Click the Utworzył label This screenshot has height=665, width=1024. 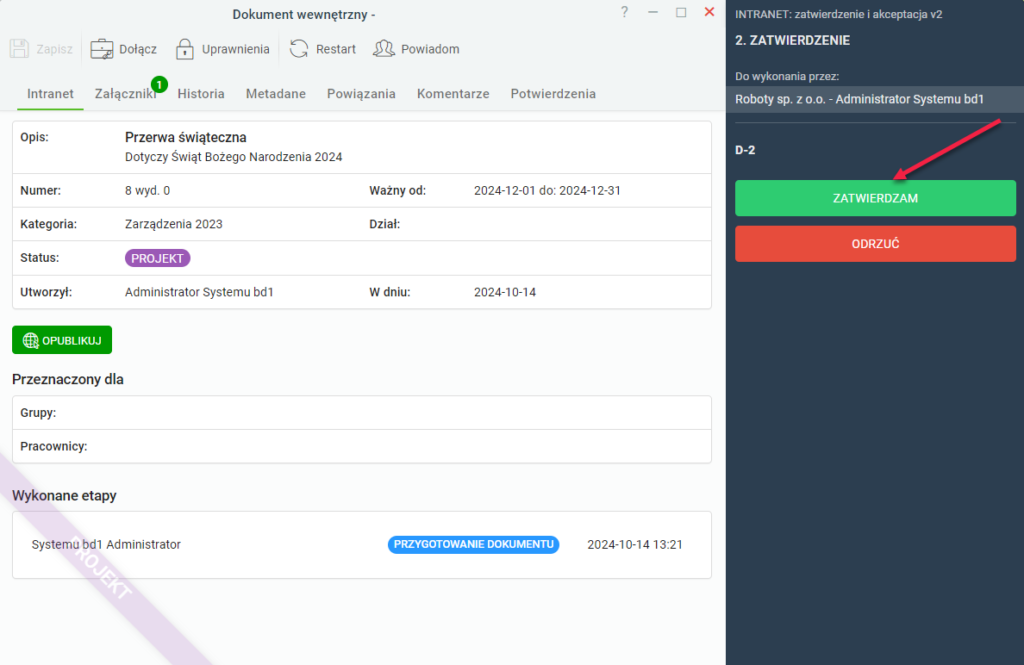[46, 292]
